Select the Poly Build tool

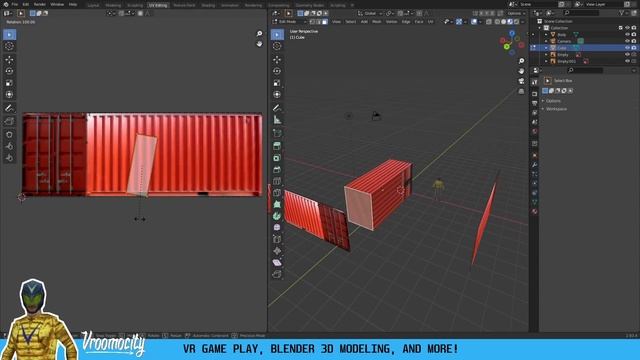(277, 204)
